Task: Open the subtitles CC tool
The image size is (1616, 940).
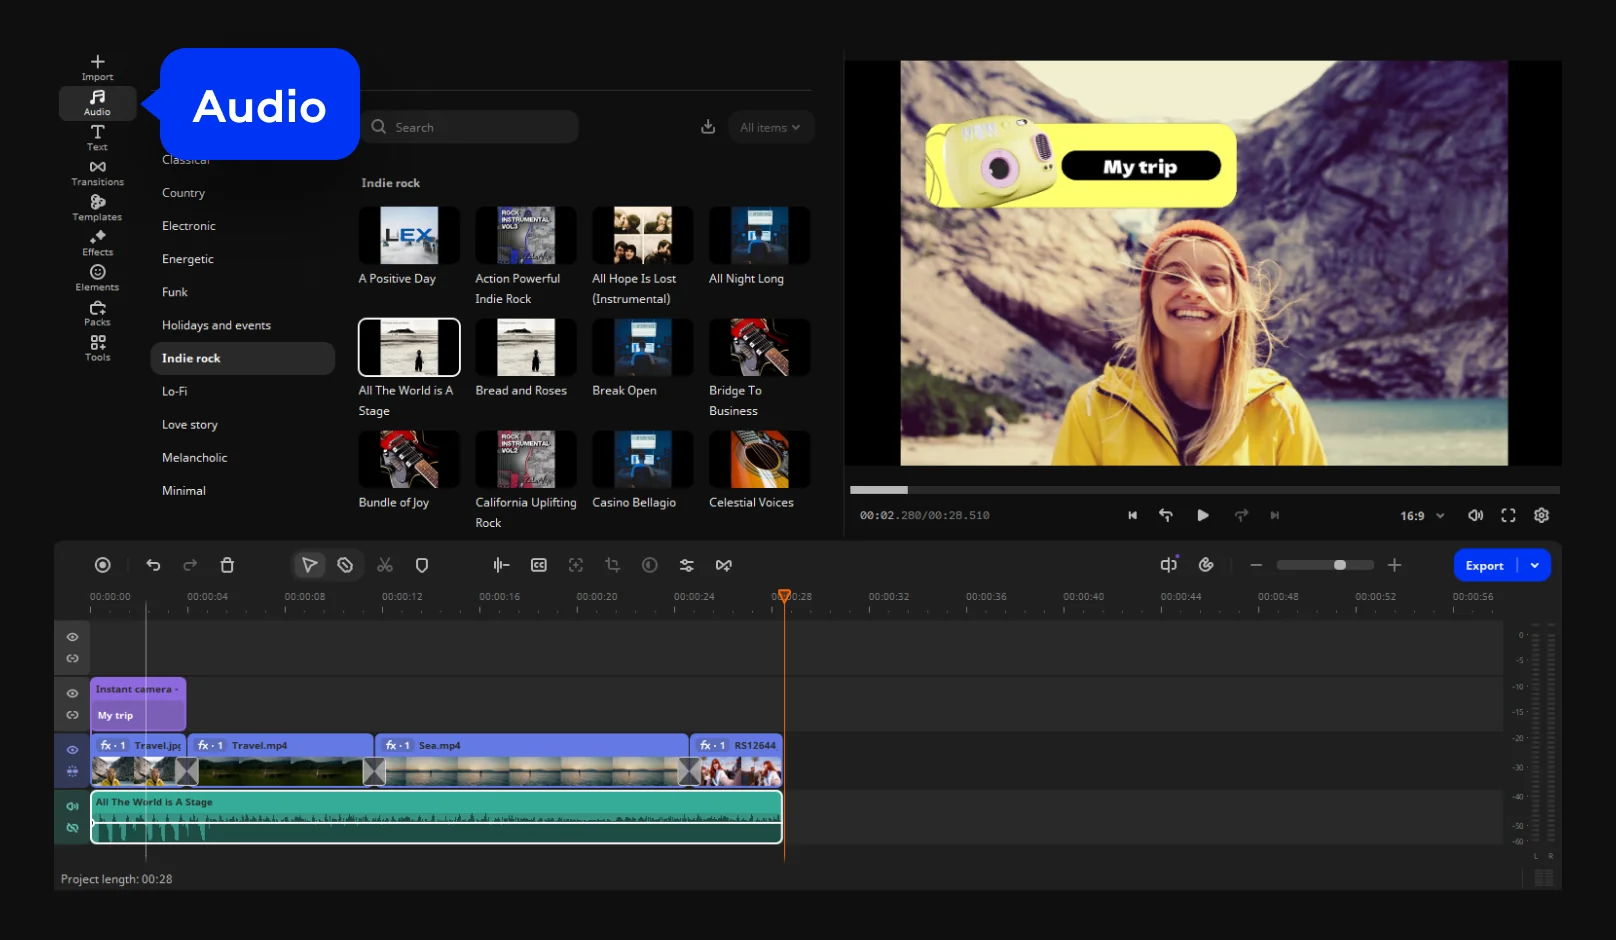Action: (x=538, y=565)
